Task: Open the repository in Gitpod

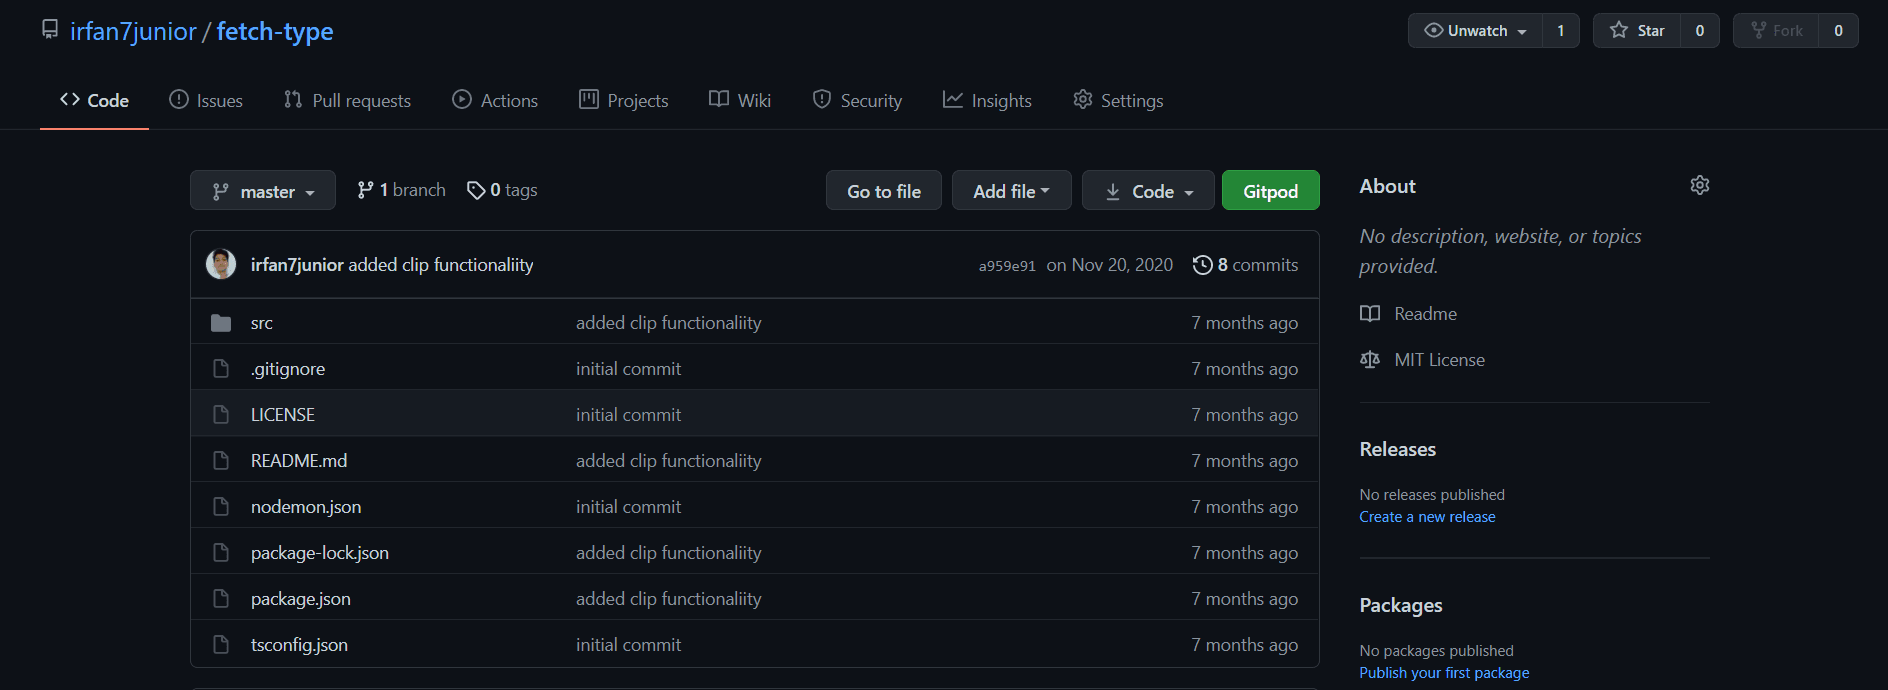Action: tap(1271, 191)
